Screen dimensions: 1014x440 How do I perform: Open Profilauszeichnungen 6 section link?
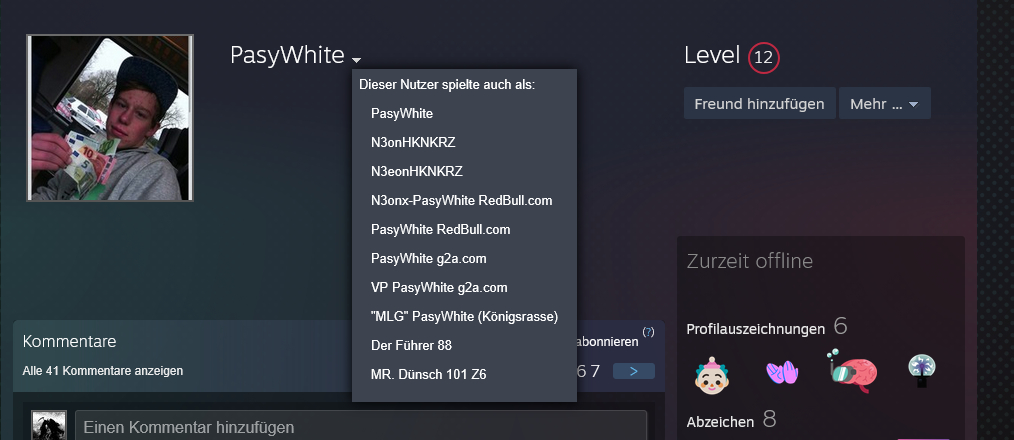click(767, 327)
